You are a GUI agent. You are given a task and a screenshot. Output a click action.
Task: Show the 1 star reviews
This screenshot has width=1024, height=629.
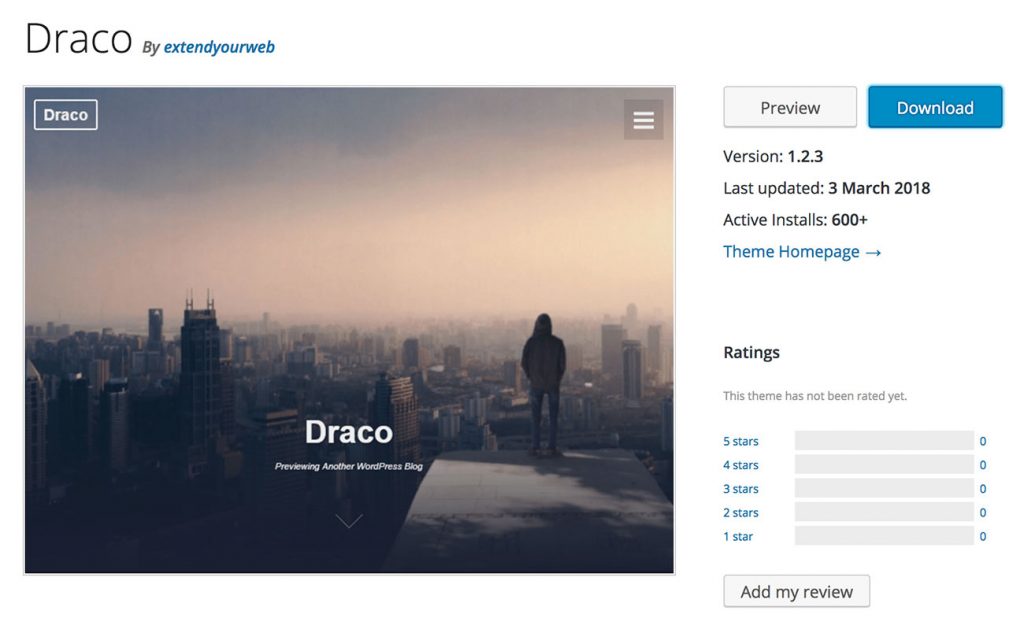[x=738, y=537]
